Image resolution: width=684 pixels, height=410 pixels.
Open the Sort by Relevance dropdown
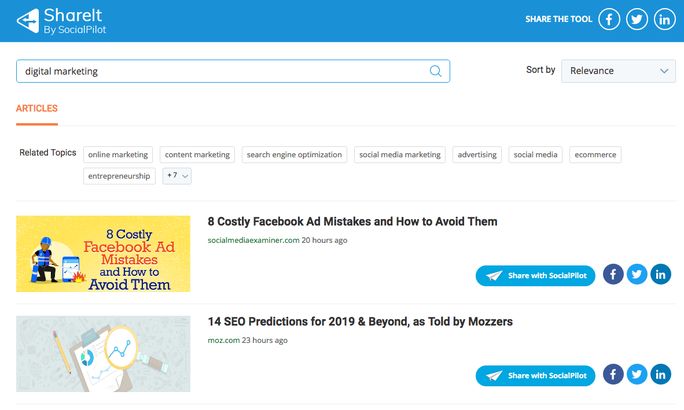618,71
